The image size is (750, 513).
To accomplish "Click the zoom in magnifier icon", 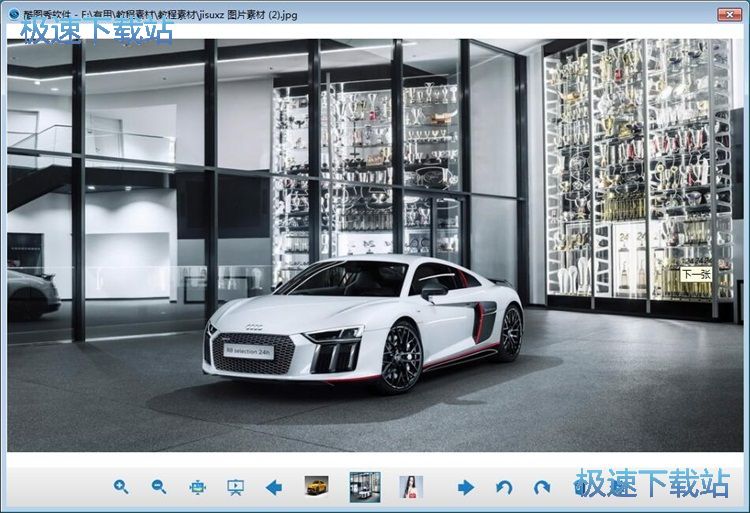I will (x=121, y=487).
